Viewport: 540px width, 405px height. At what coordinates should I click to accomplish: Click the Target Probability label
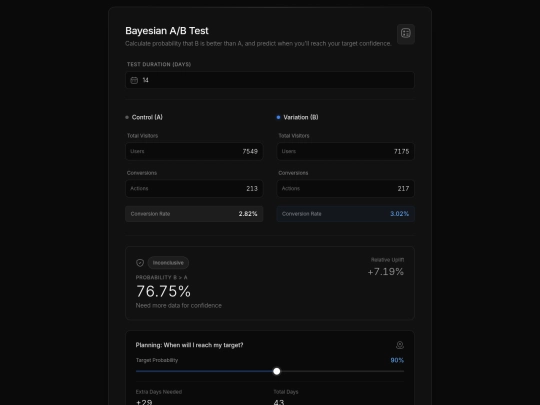(x=157, y=360)
